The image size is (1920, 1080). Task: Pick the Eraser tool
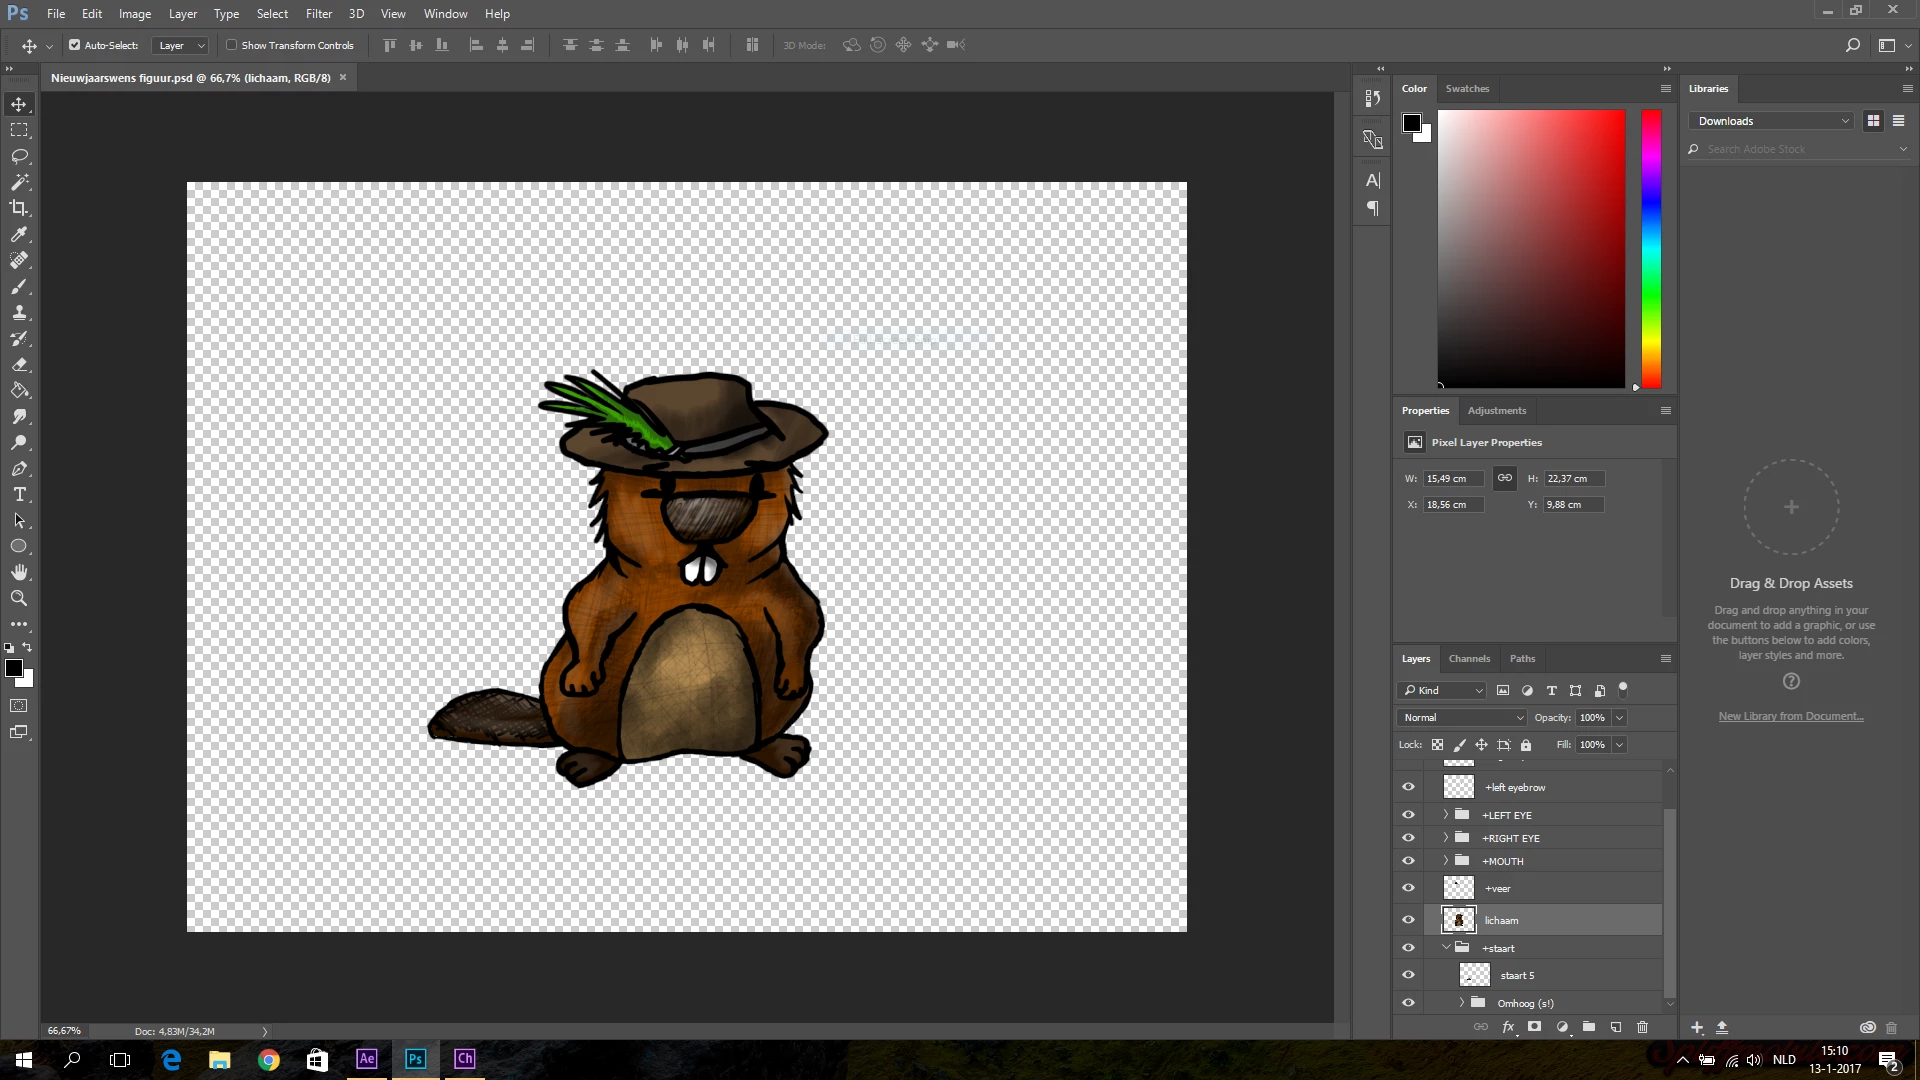[x=19, y=365]
